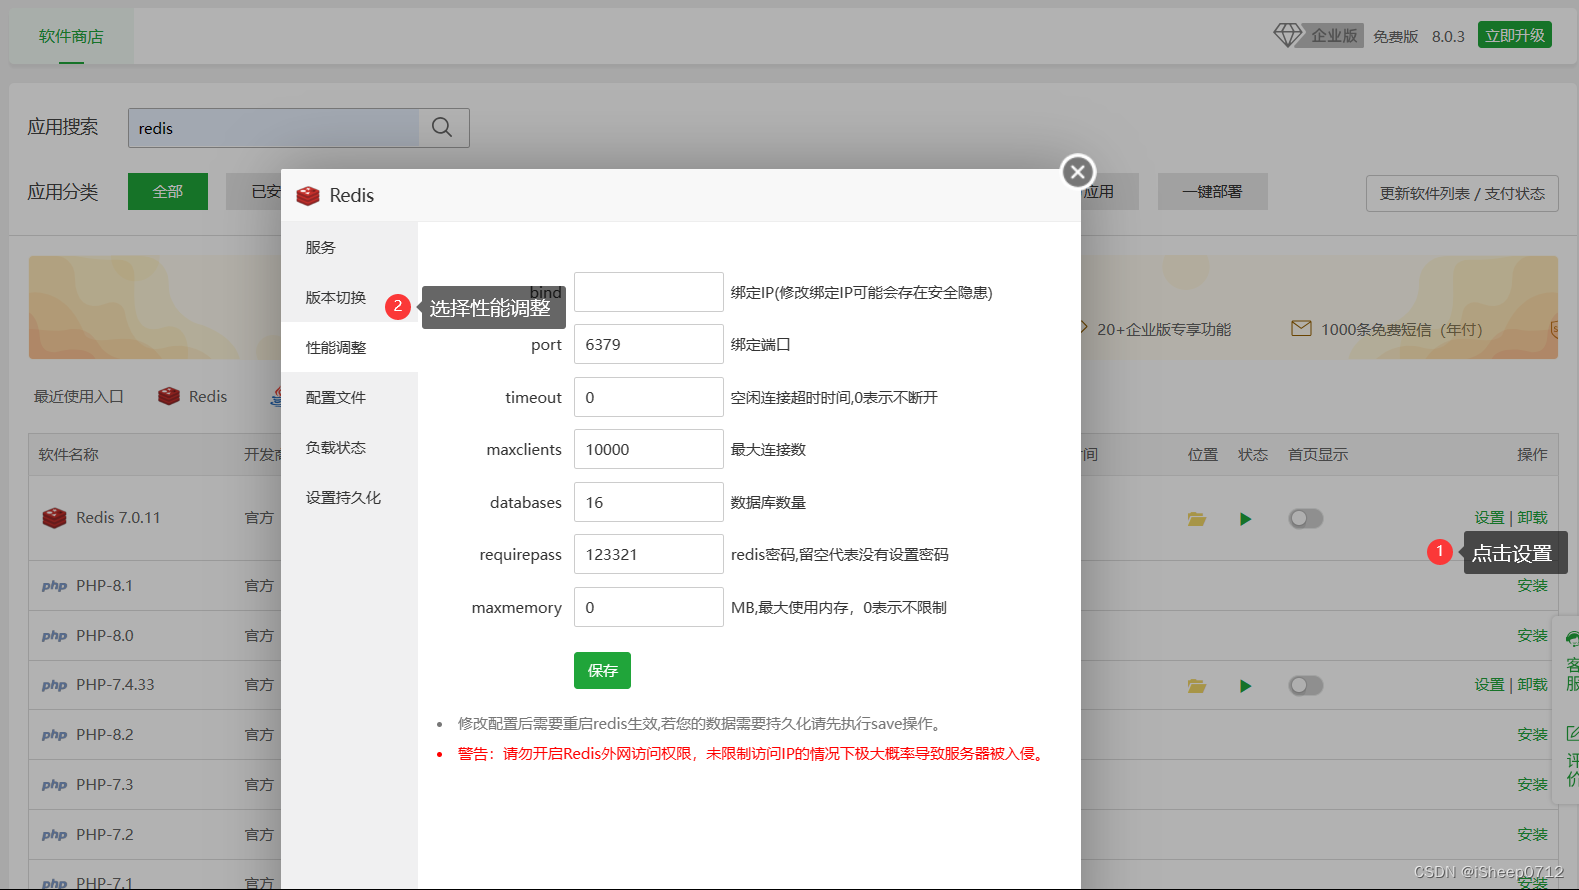Select the 软件商店 top tab
Viewport: 1579px width, 890px height.
pos(71,36)
